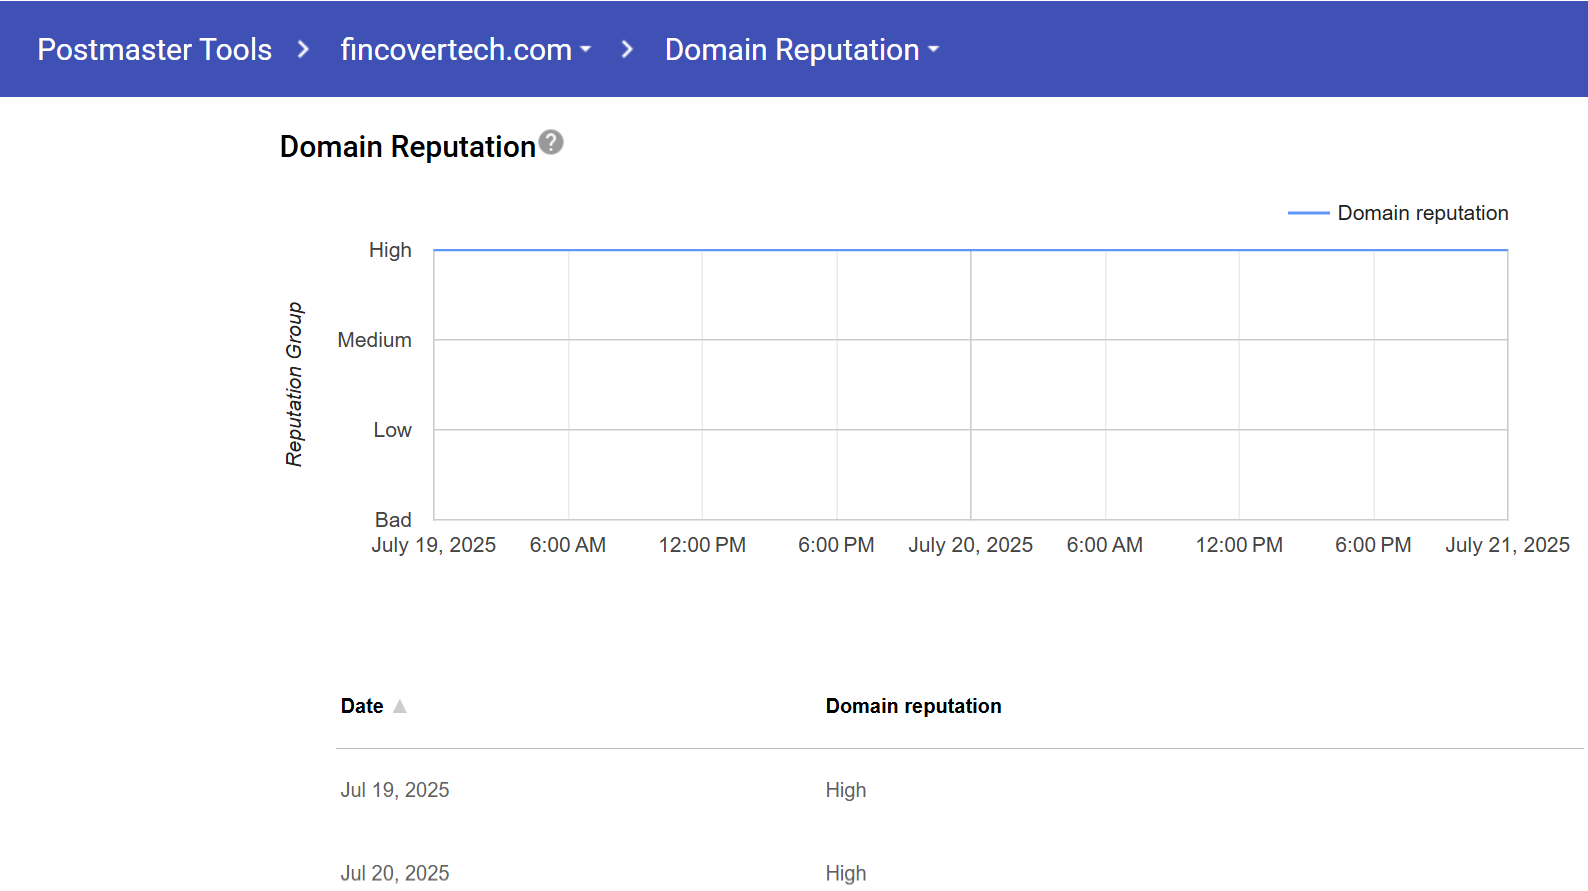Click the High label on the y-axis

(x=390, y=250)
